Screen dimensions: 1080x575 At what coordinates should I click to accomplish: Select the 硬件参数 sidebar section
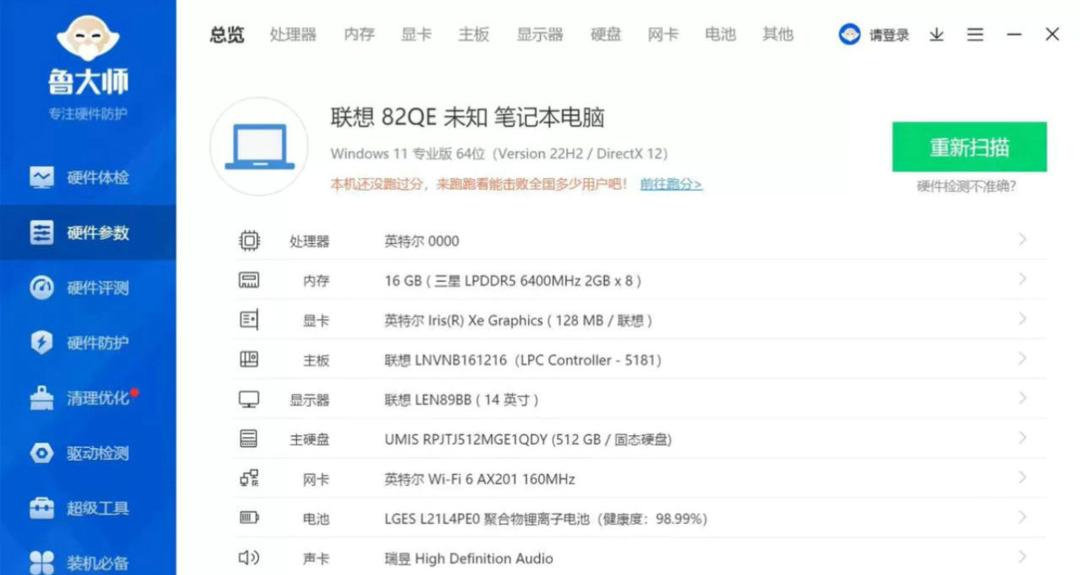click(87, 233)
